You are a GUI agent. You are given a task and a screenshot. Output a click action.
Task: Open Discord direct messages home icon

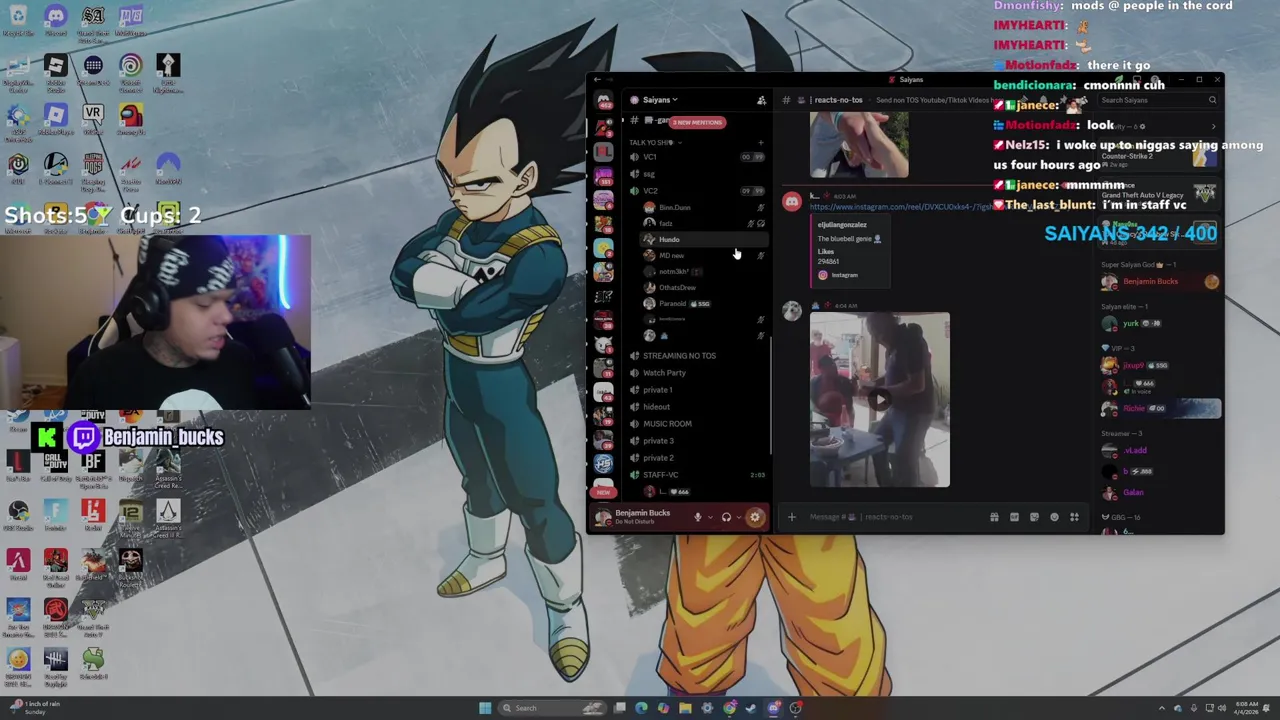(x=603, y=101)
